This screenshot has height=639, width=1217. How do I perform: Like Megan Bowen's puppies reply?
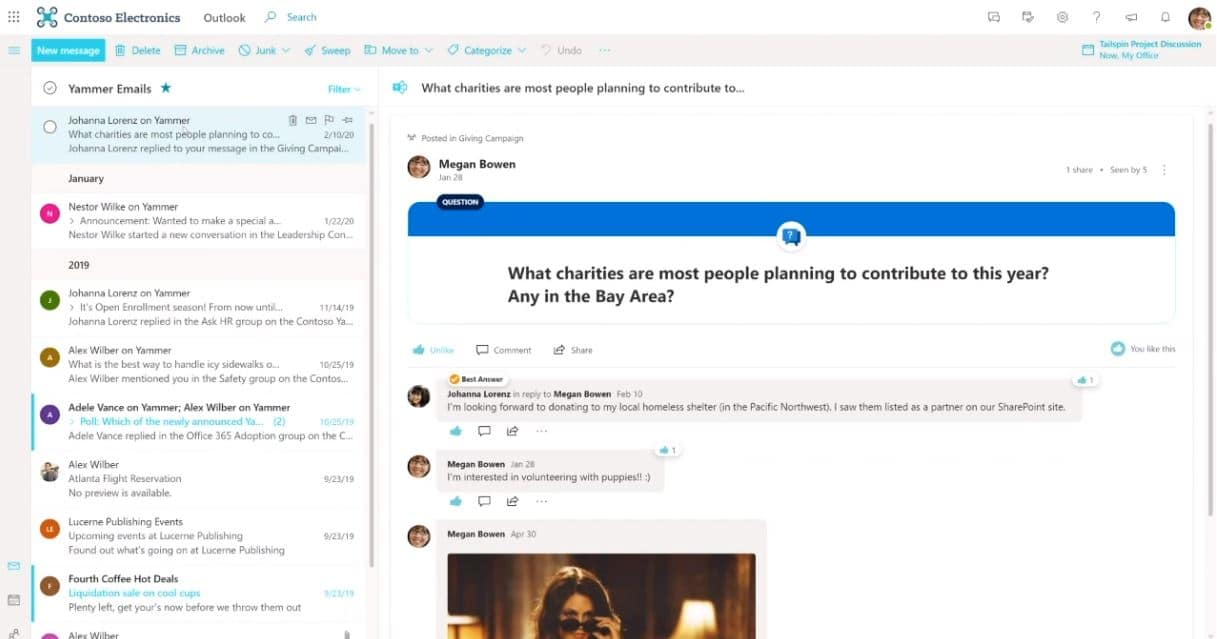(456, 501)
